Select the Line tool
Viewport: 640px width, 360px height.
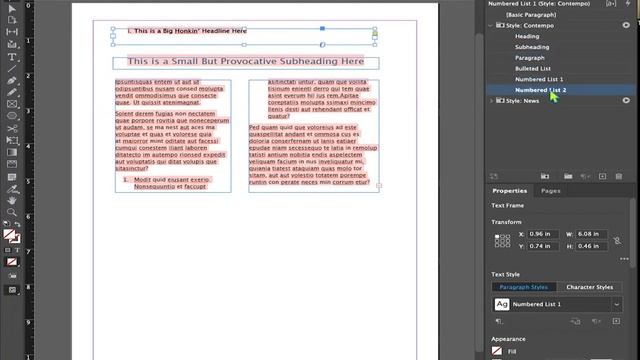(12, 69)
